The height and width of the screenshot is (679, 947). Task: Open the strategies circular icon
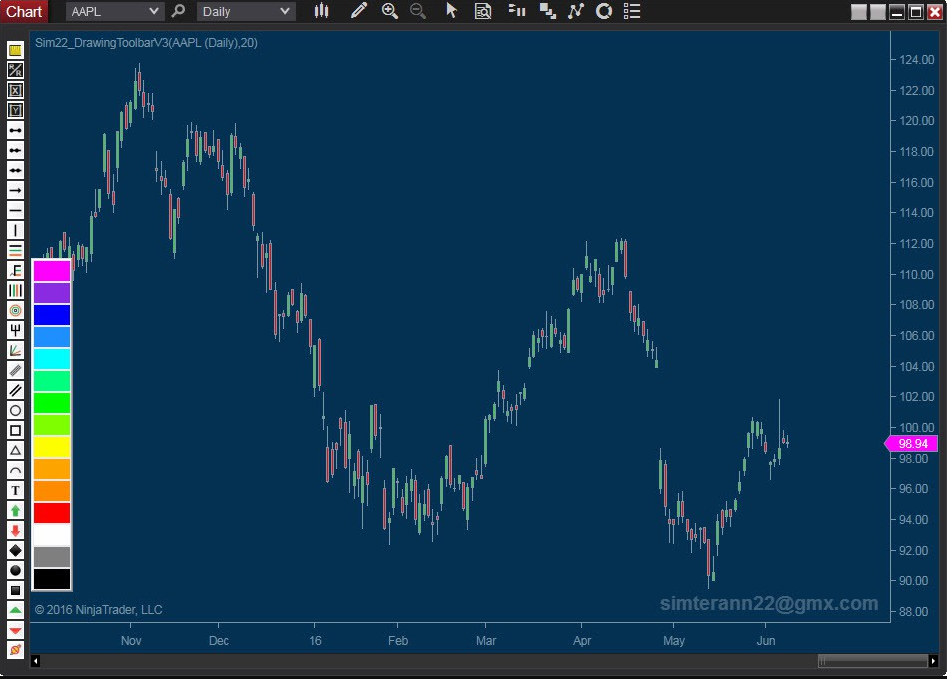click(603, 11)
